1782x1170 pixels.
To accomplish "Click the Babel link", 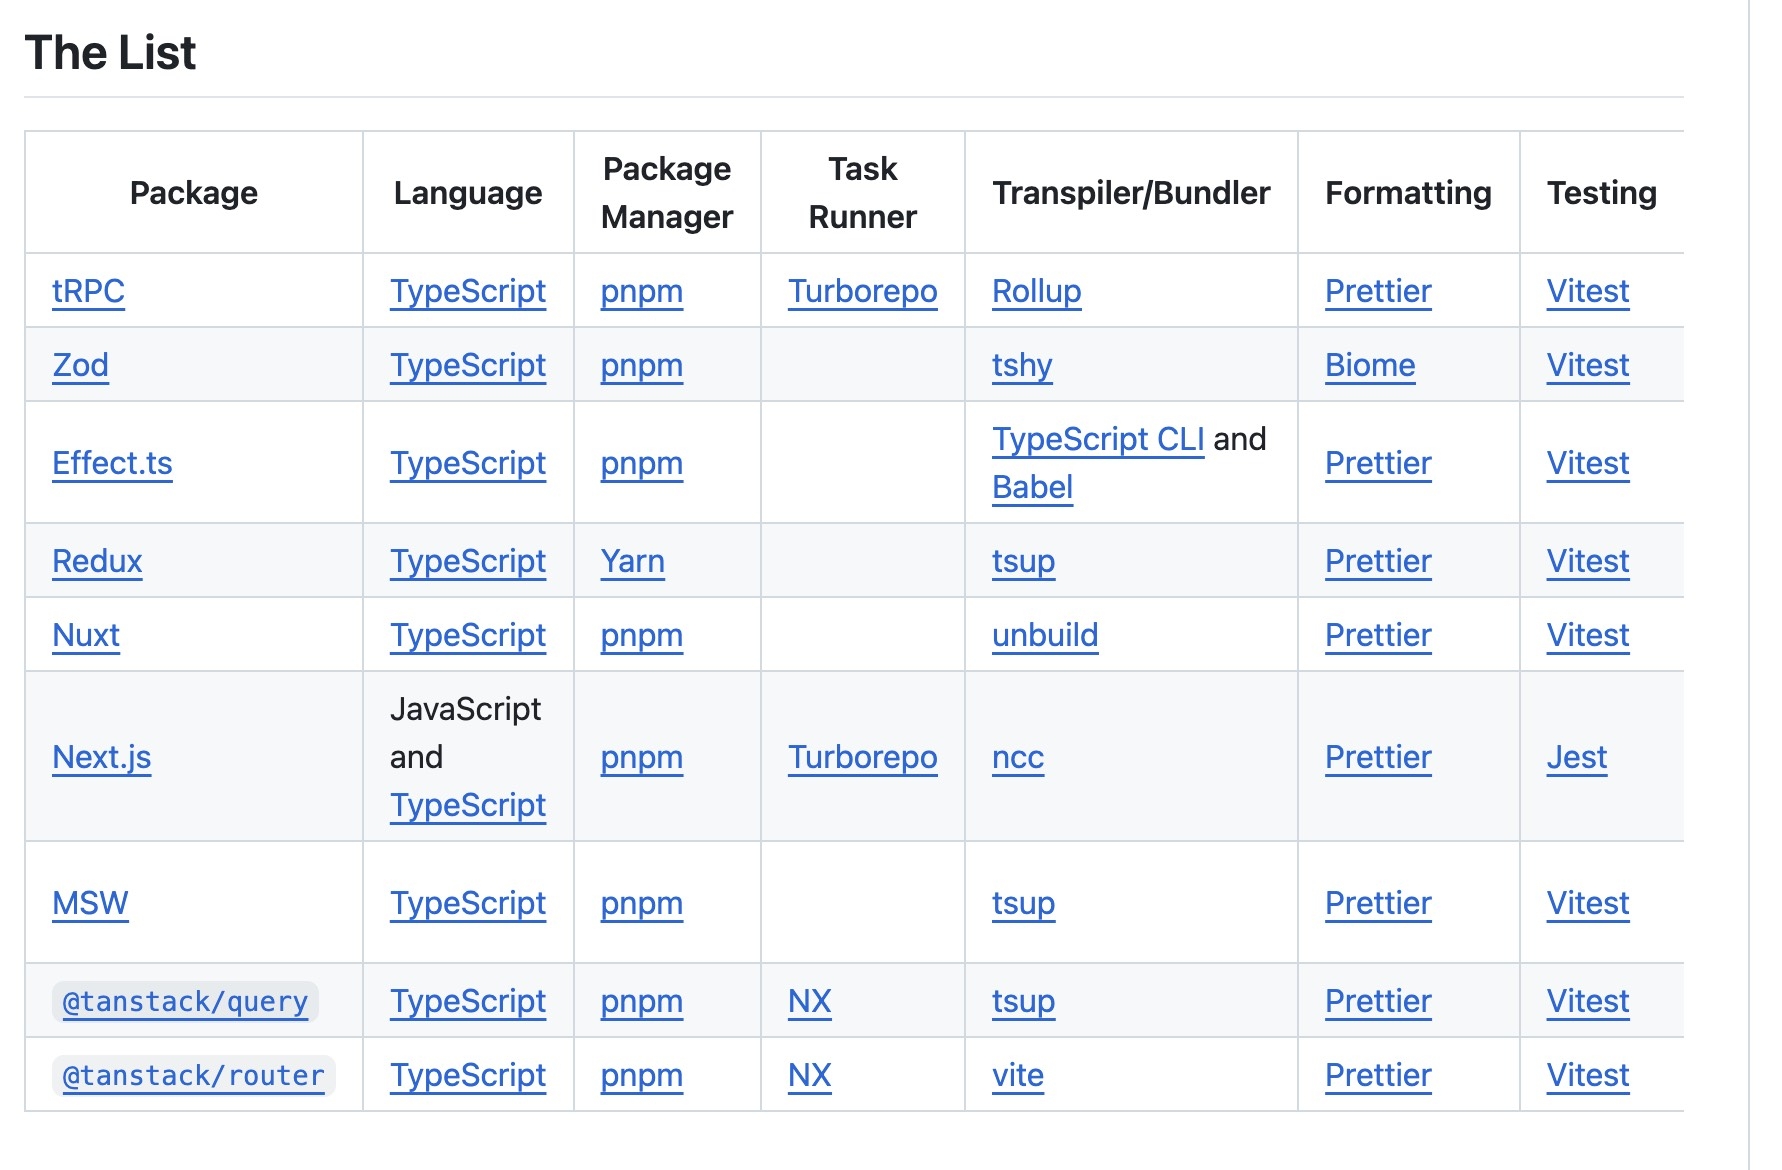I will (1032, 487).
